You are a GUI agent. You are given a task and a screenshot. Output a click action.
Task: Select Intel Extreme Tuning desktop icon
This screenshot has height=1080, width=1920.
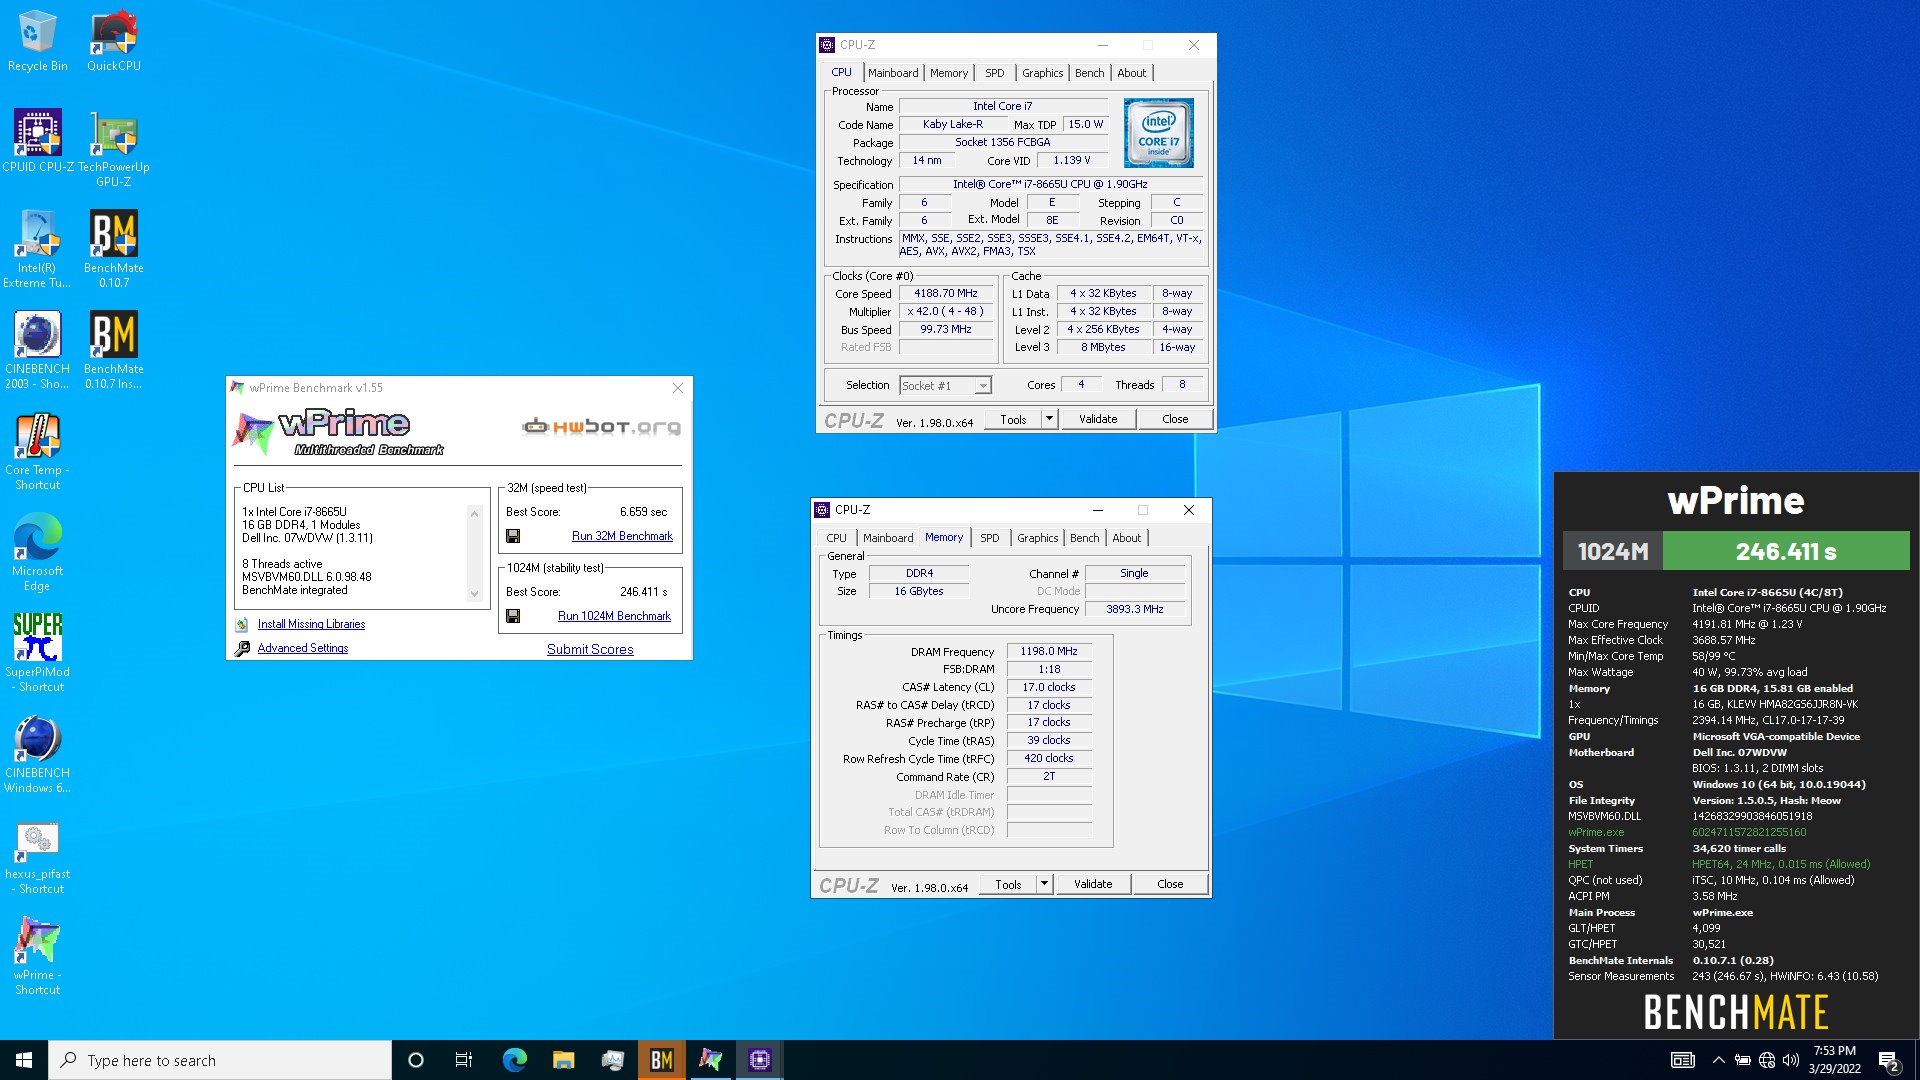pyautogui.click(x=37, y=250)
